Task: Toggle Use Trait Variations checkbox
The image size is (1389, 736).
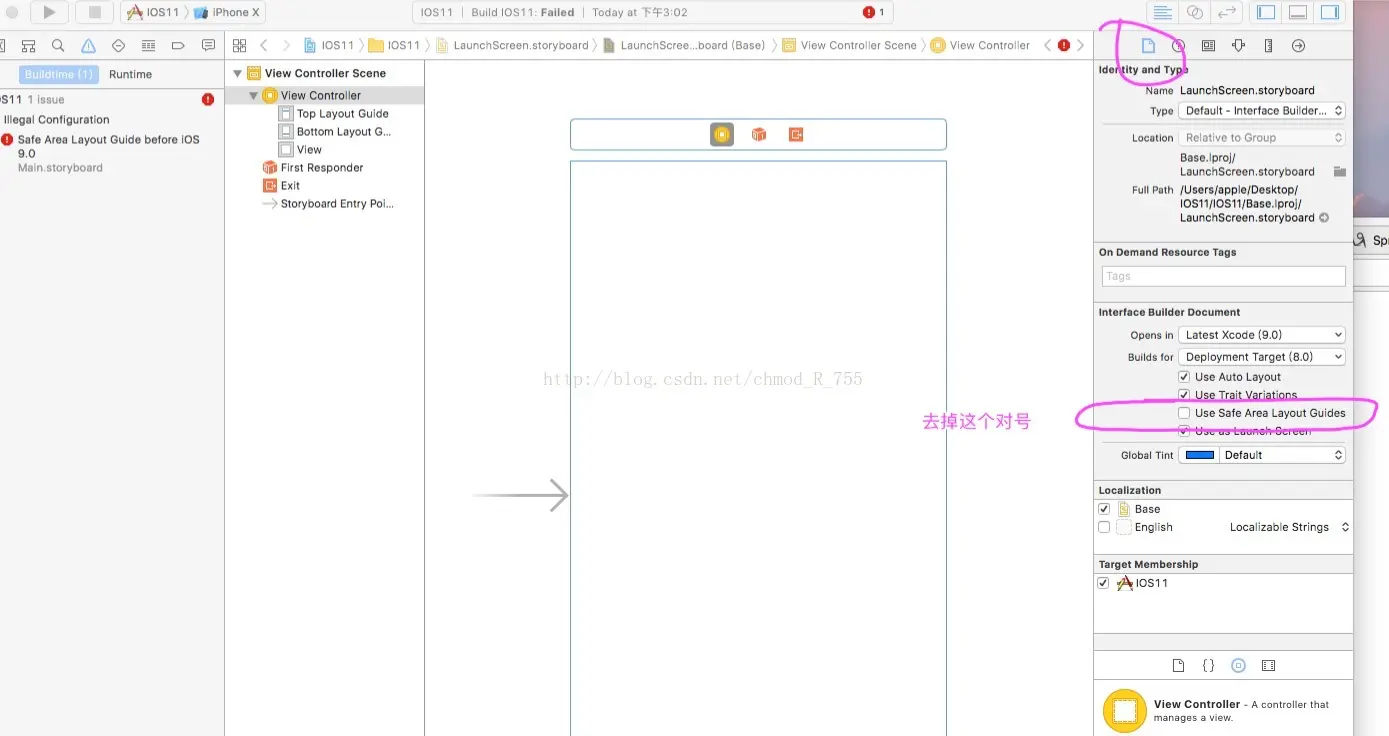Action: pos(1184,395)
